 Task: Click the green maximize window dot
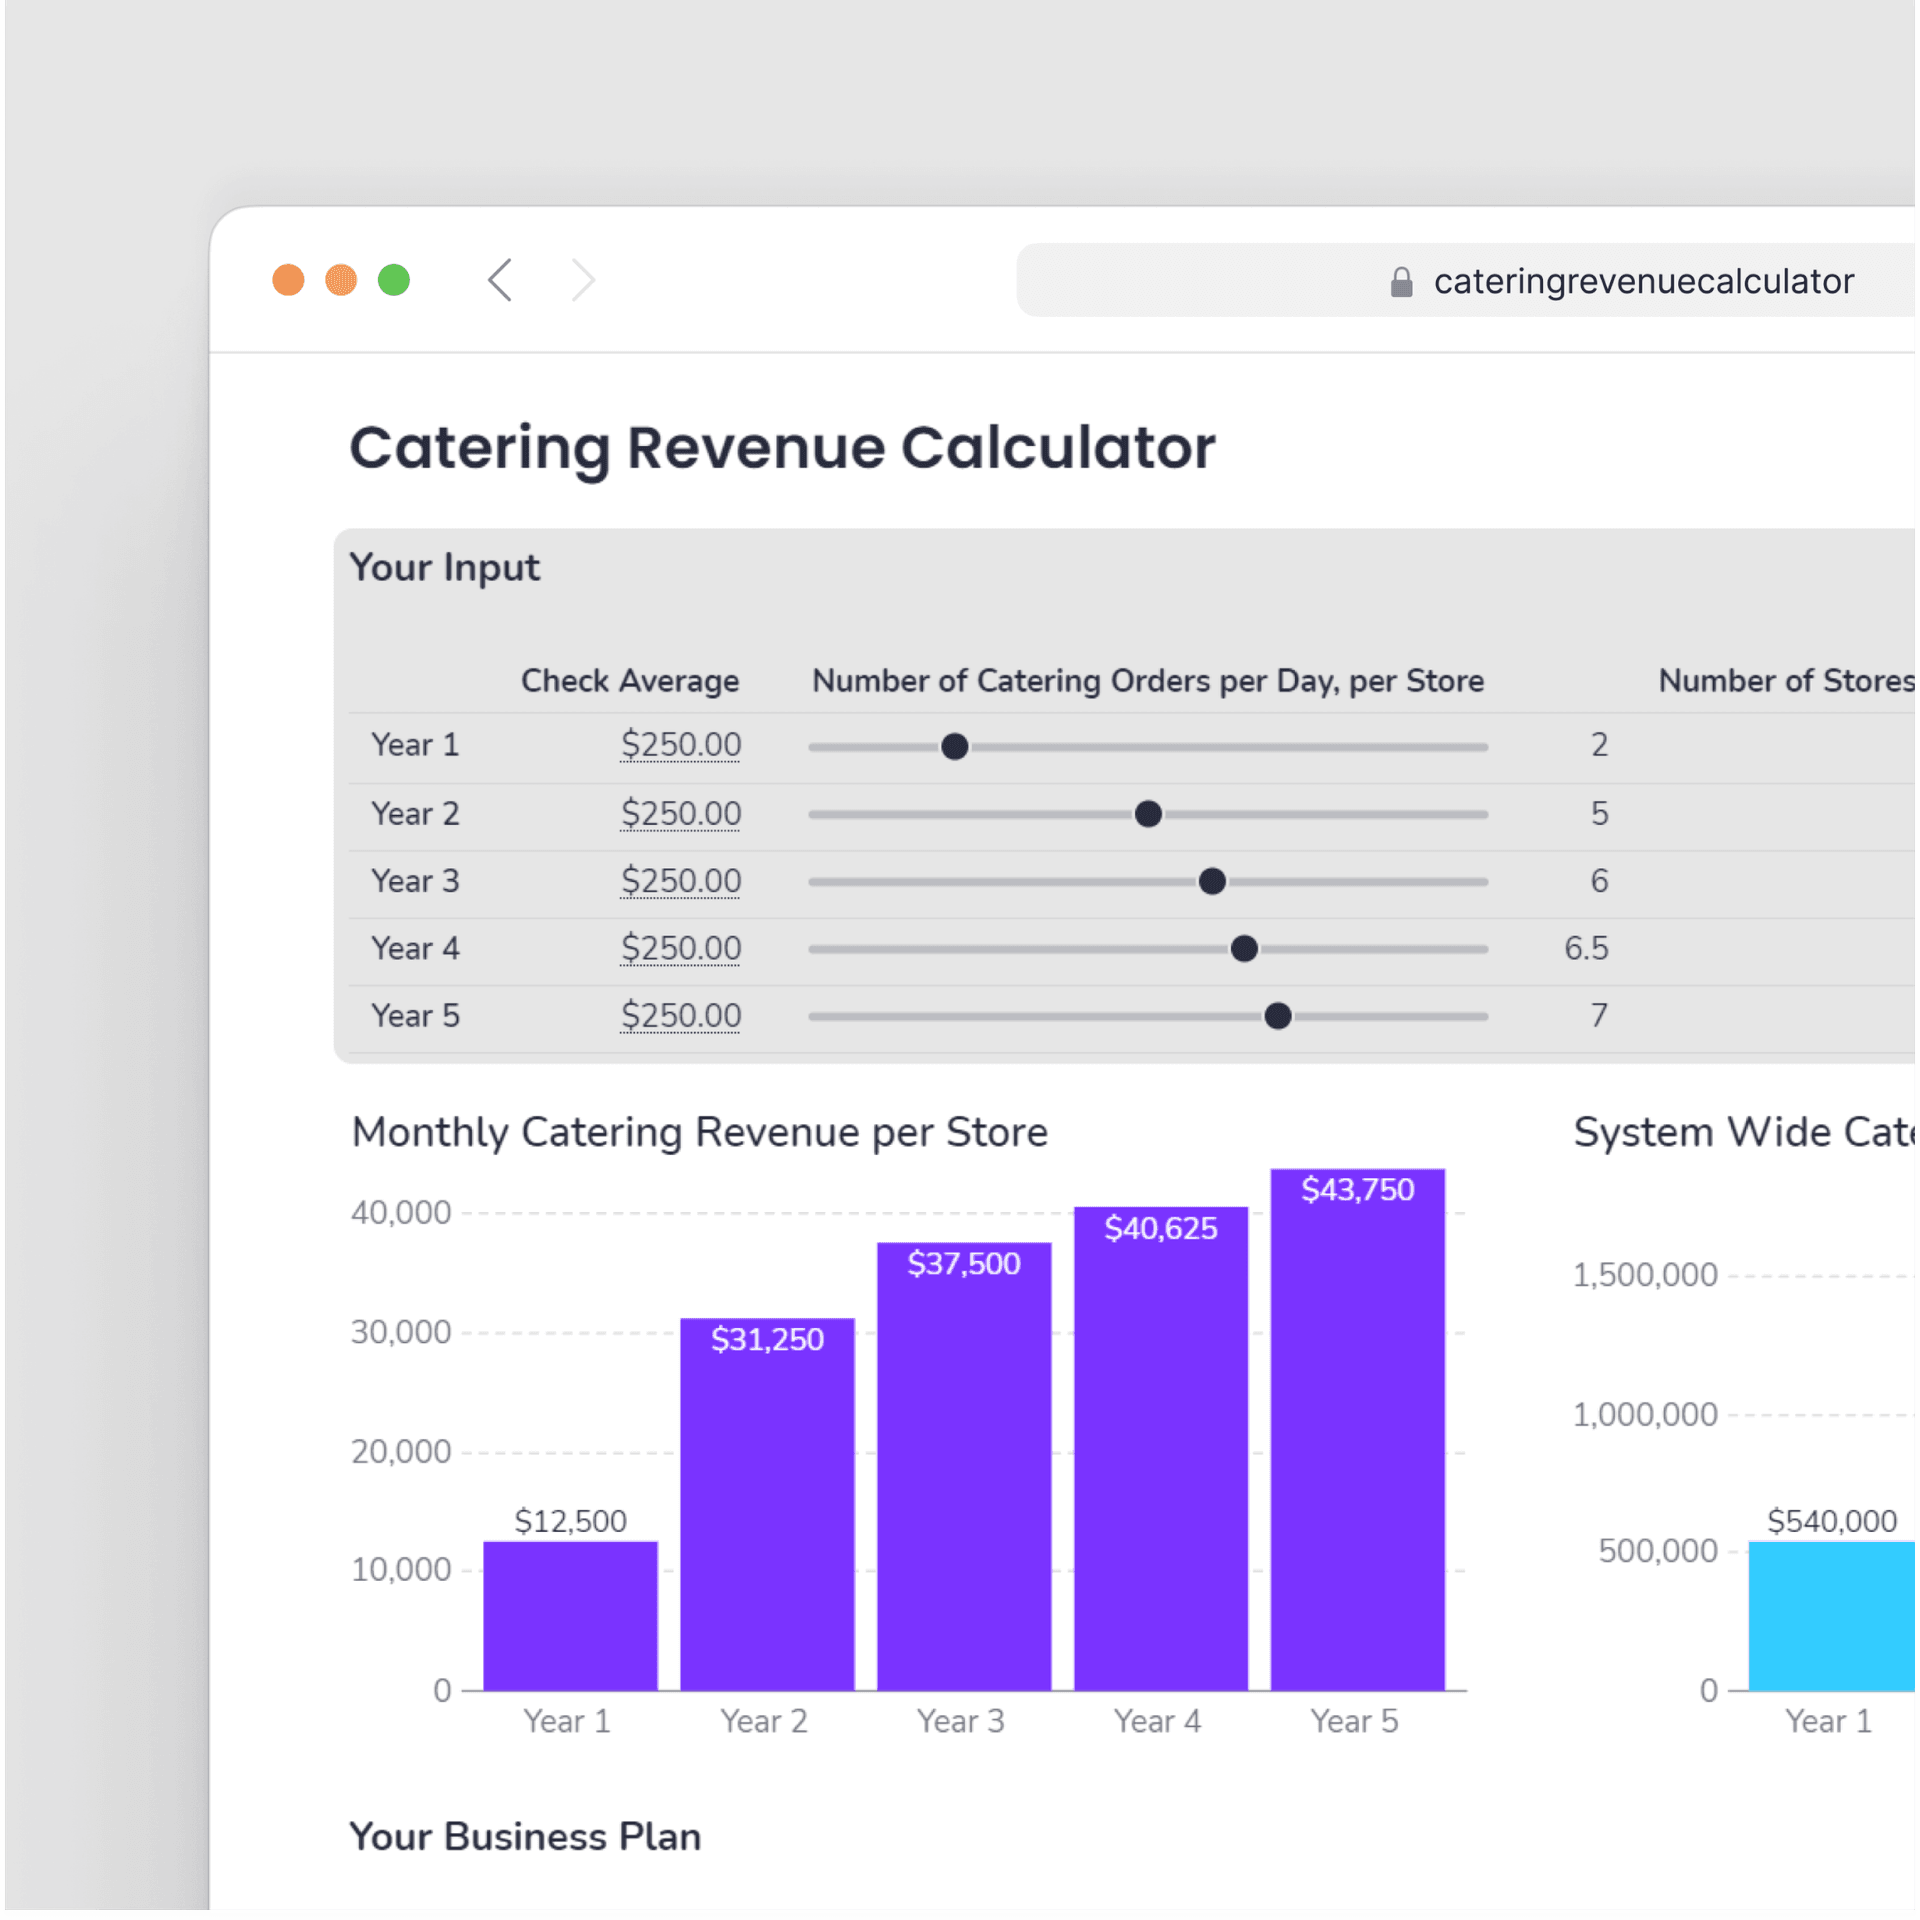(395, 280)
